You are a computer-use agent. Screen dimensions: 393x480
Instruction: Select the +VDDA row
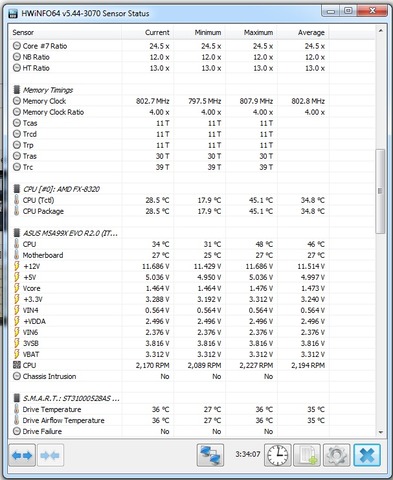coord(192,321)
